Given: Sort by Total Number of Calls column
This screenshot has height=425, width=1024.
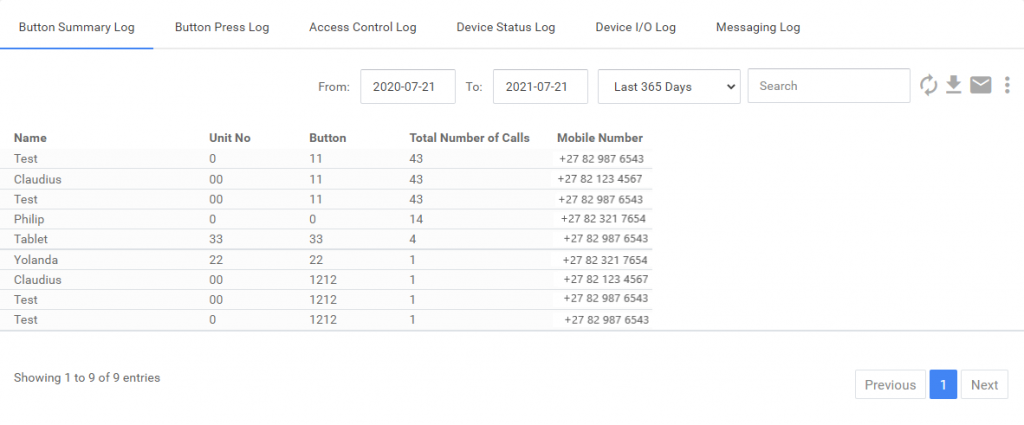Looking at the screenshot, I should 469,138.
